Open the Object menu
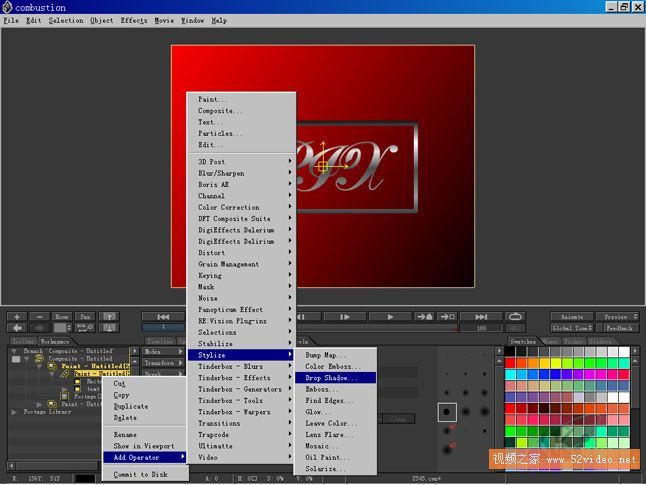The width and height of the screenshot is (646, 485). pos(102,21)
